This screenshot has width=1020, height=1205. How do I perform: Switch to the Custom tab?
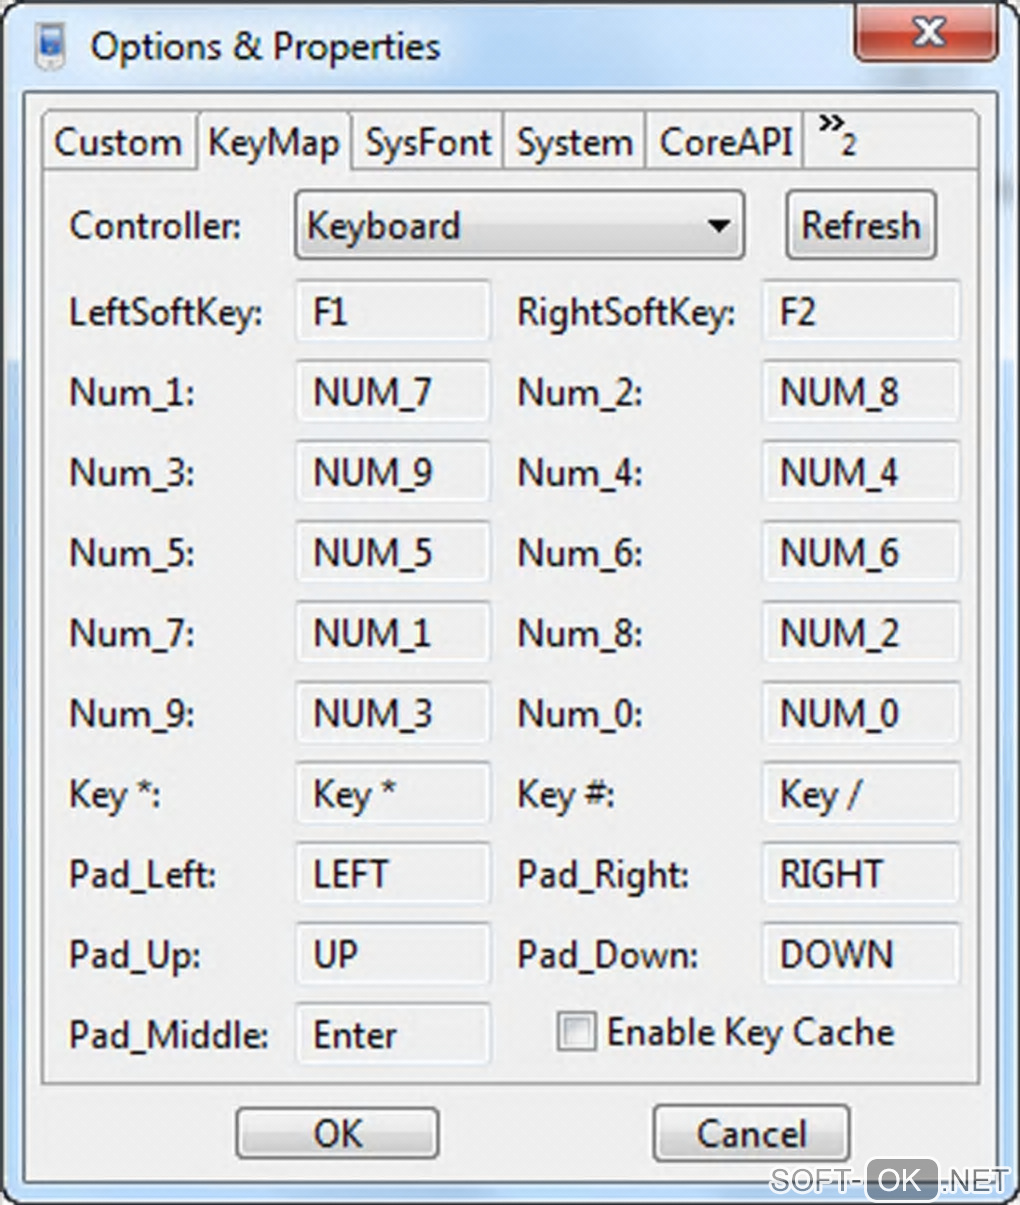click(118, 143)
